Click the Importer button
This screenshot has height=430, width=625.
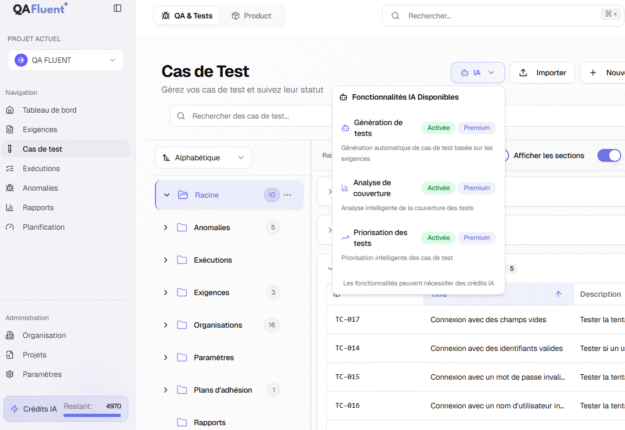(542, 73)
